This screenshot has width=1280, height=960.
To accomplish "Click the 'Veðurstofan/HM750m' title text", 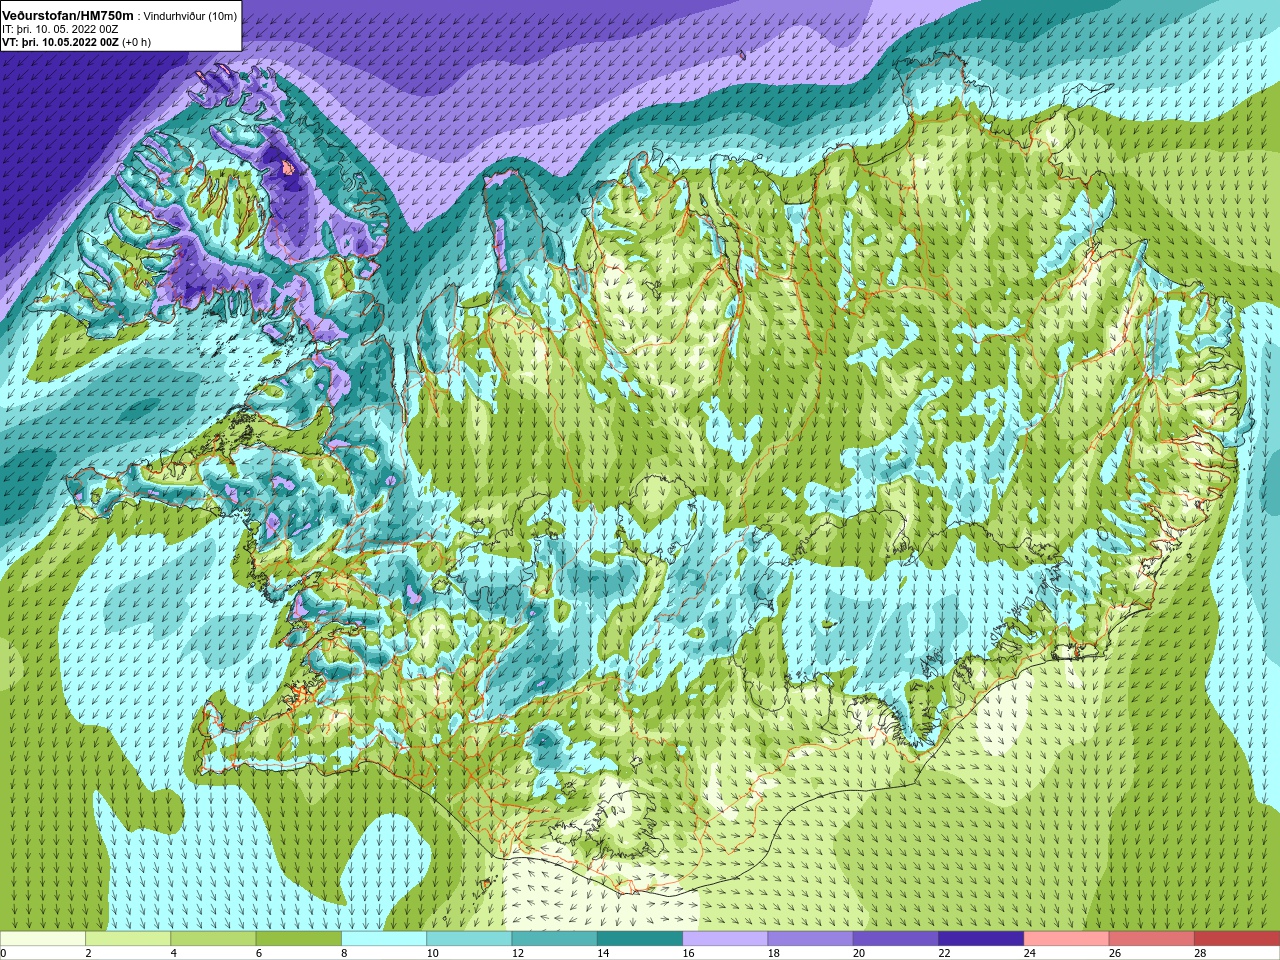I will [x=67, y=16].
